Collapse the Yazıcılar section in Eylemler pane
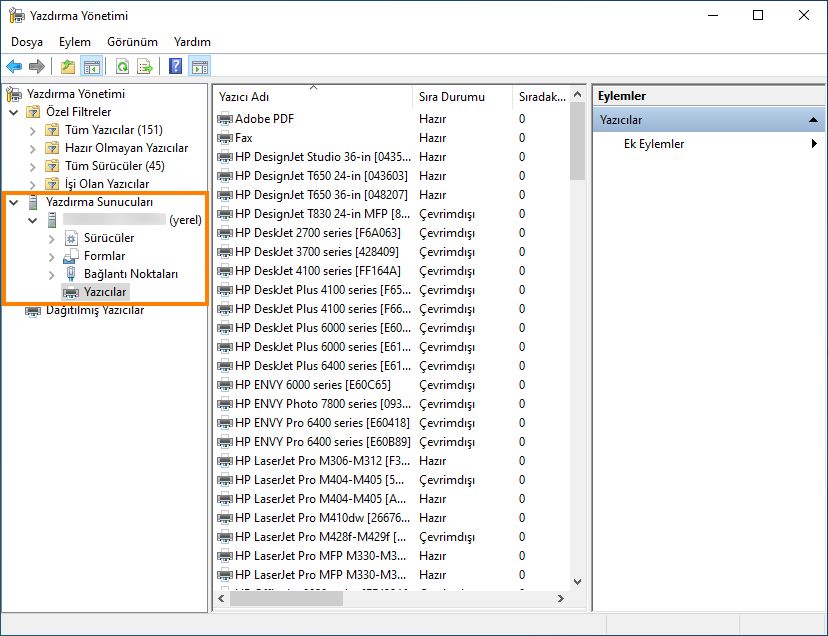828x636 pixels. [x=813, y=120]
